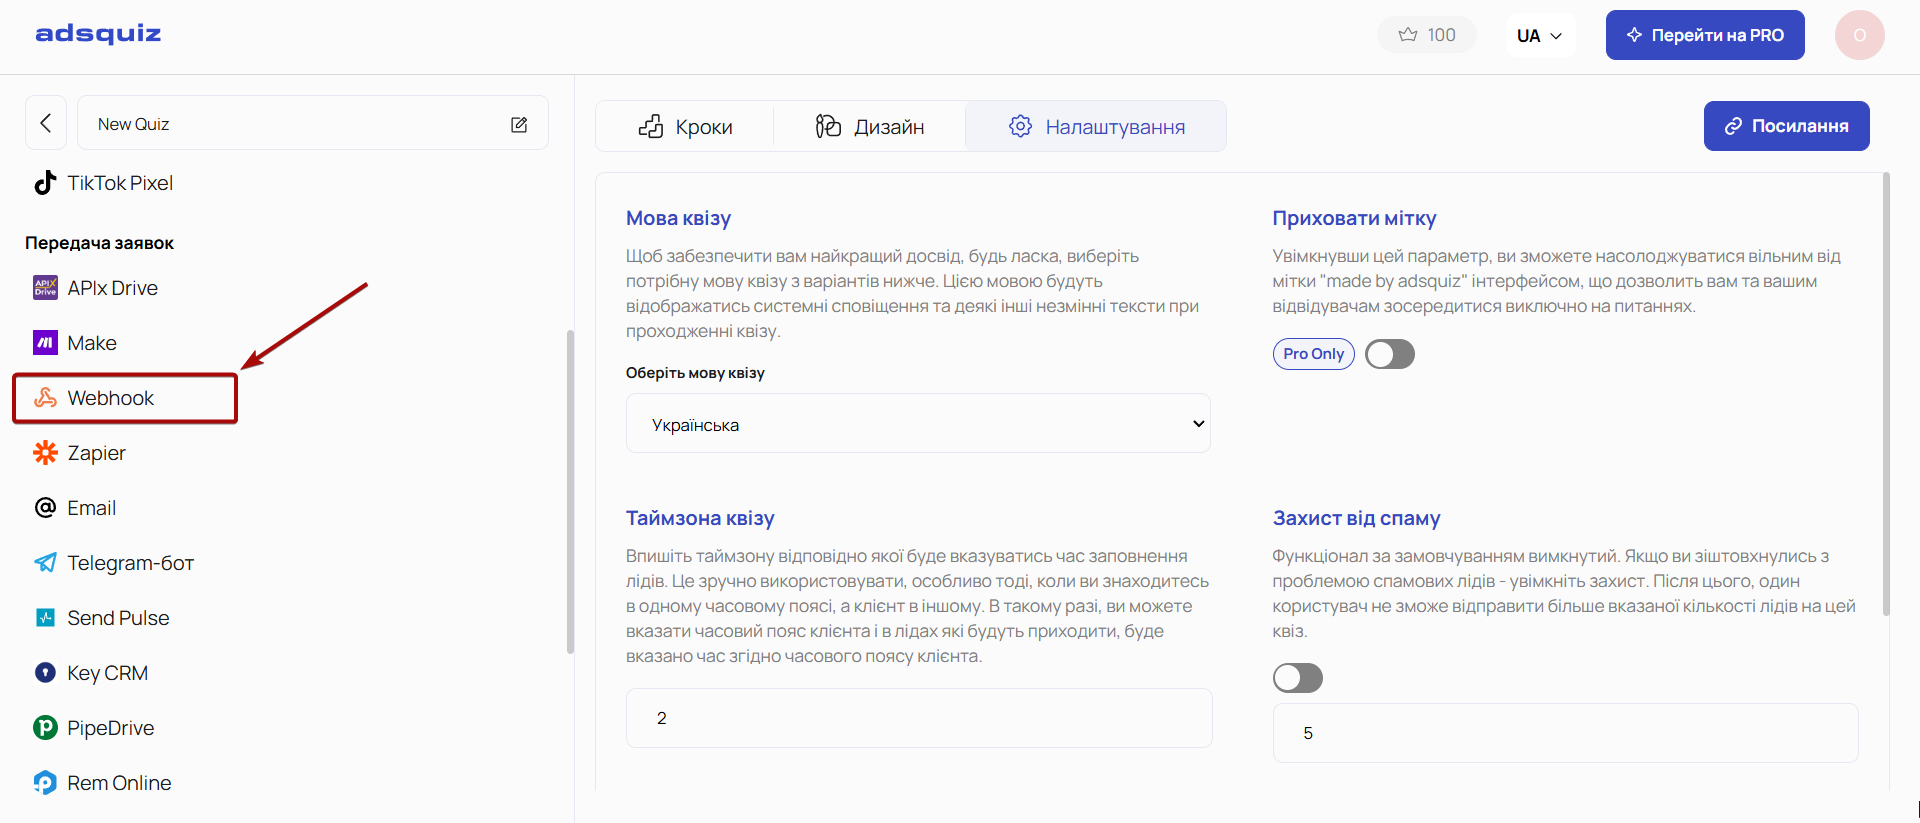Click the steps icon in Кроки tab
1920x823 pixels.
point(651,126)
